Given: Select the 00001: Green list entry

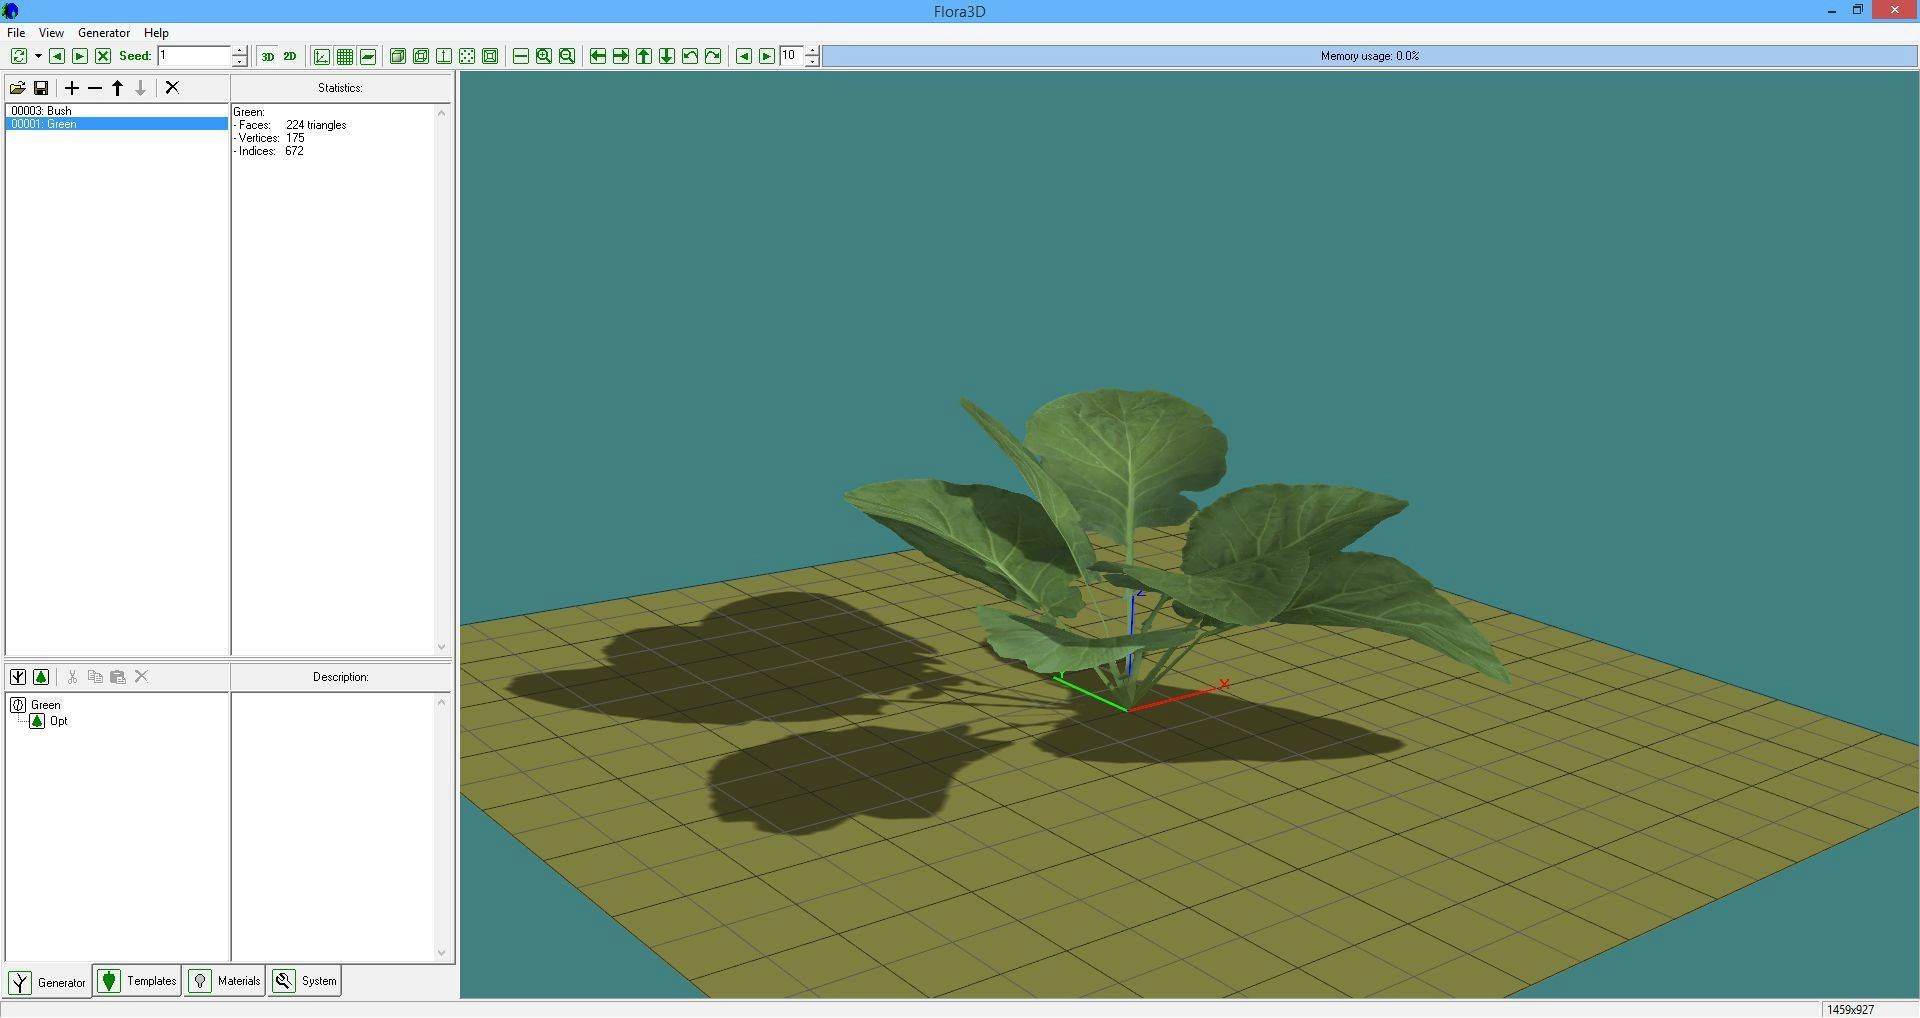Looking at the screenshot, I should click(x=117, y=124).
